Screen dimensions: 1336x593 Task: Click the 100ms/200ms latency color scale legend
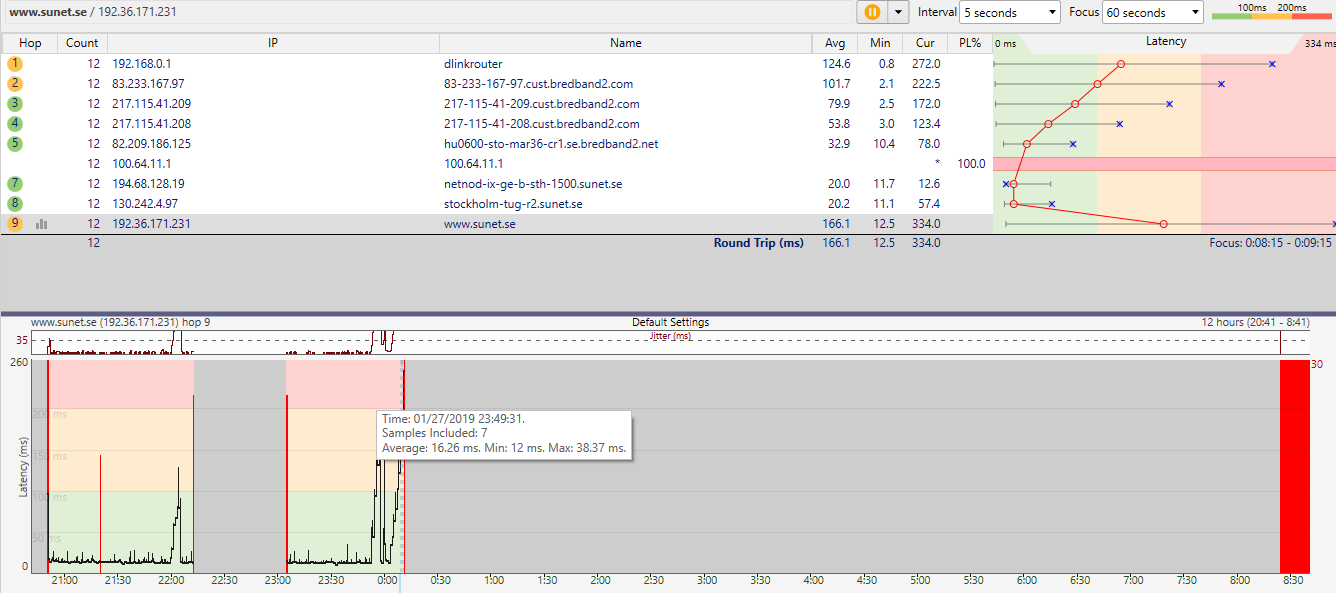click(x=1269, y=12)
